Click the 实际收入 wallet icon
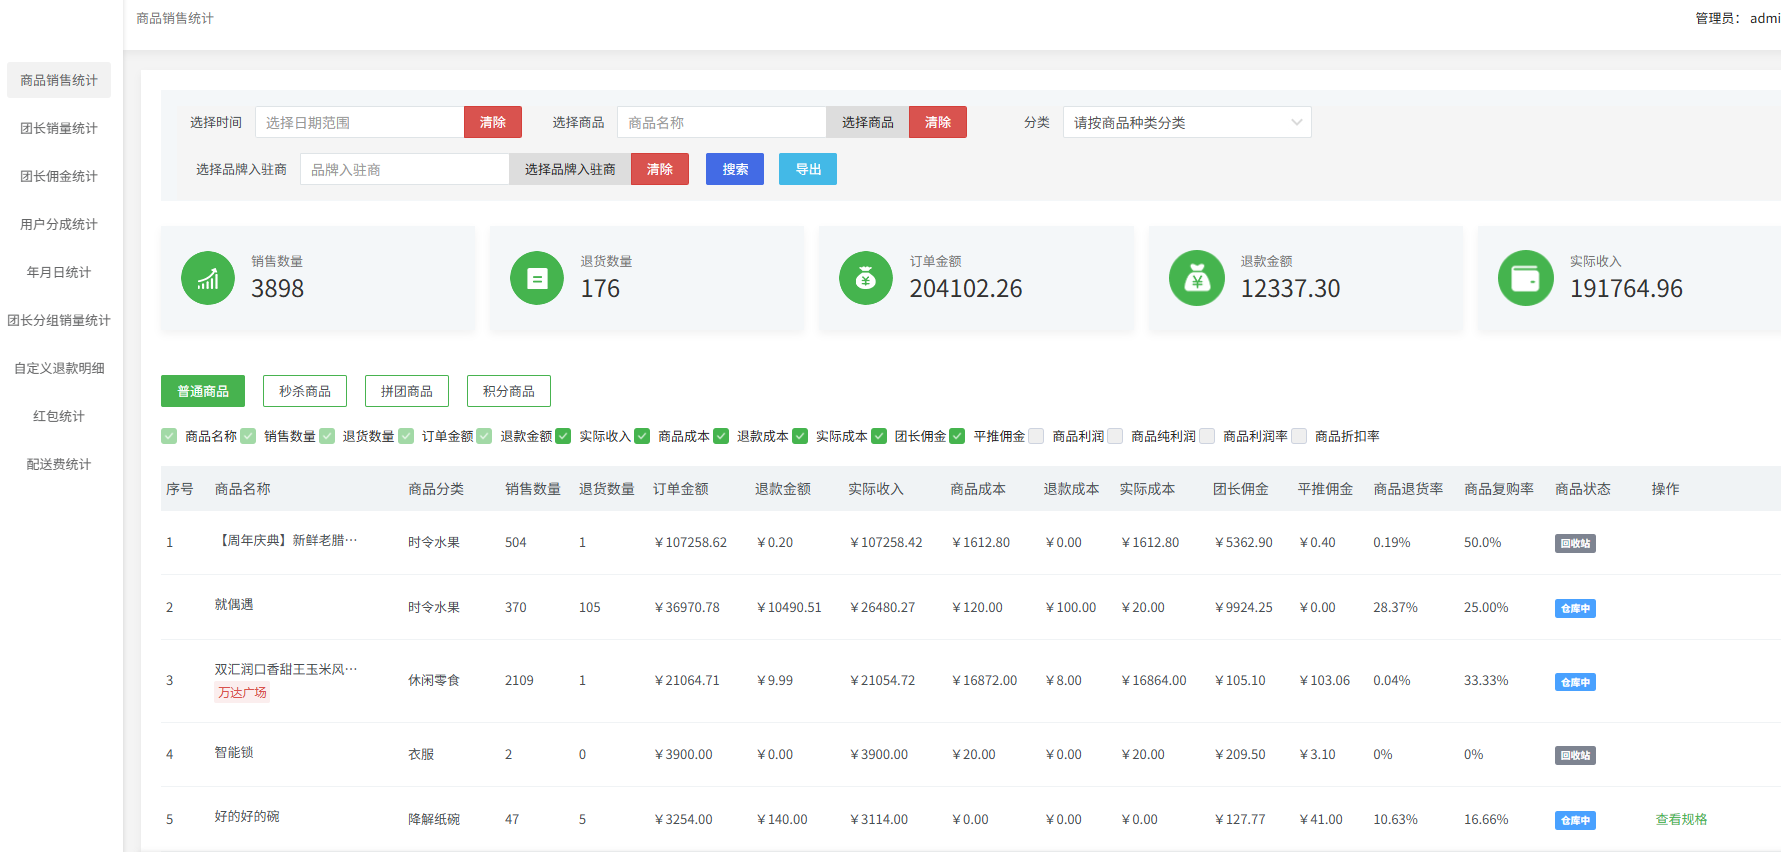 coord(1525,278)
